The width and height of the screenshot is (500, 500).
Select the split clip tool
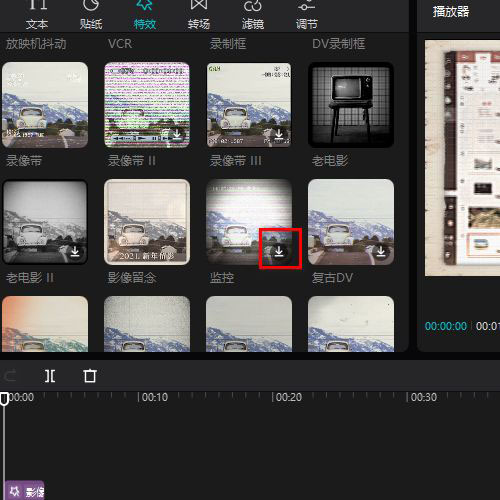[50, 376]
